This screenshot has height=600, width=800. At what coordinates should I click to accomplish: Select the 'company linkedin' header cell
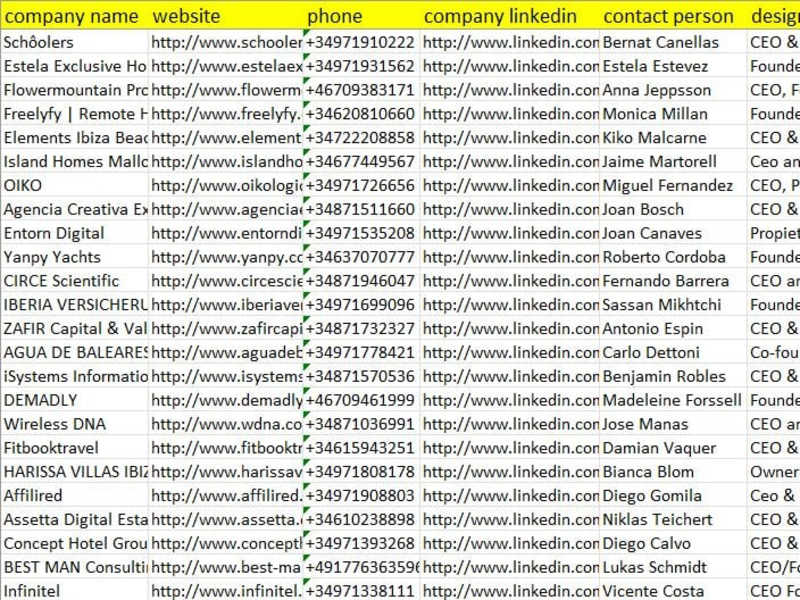click(510, 16)
